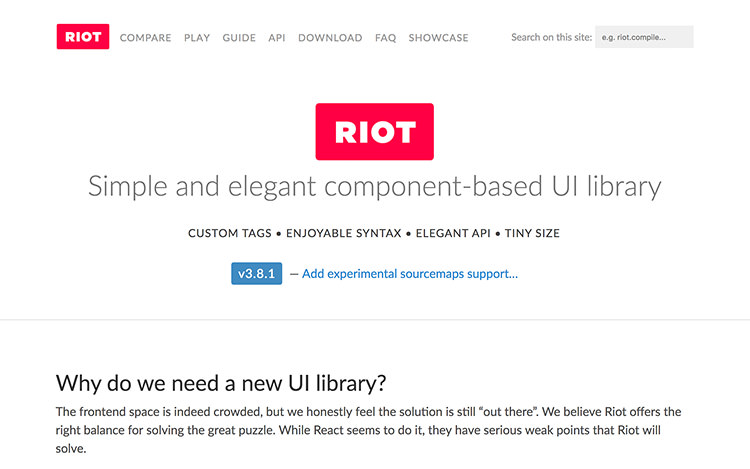Screen dimensions: 750x469
Task: Click the small RIOT logo in navbar
Action: coord(83,37)
